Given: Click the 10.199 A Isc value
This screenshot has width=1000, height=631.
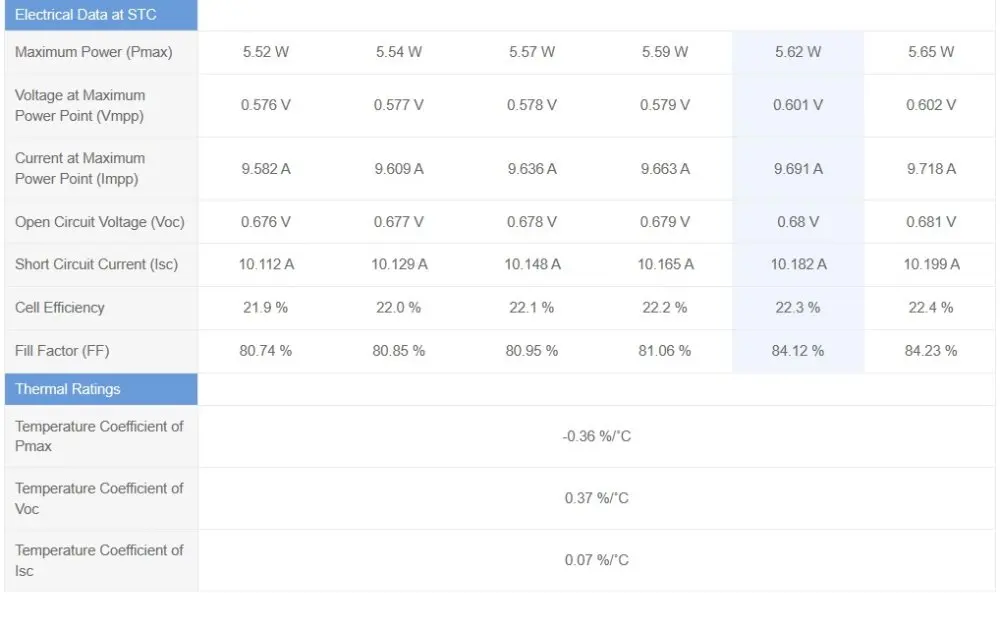Looking at the screenshot, I should click(x=932, y=264).
